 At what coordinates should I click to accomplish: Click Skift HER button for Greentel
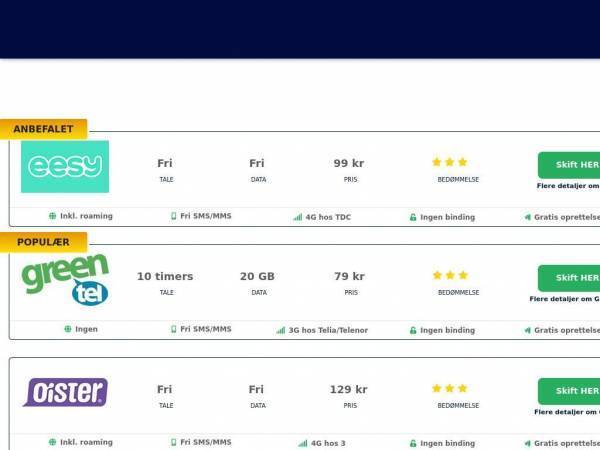point(569,278)
